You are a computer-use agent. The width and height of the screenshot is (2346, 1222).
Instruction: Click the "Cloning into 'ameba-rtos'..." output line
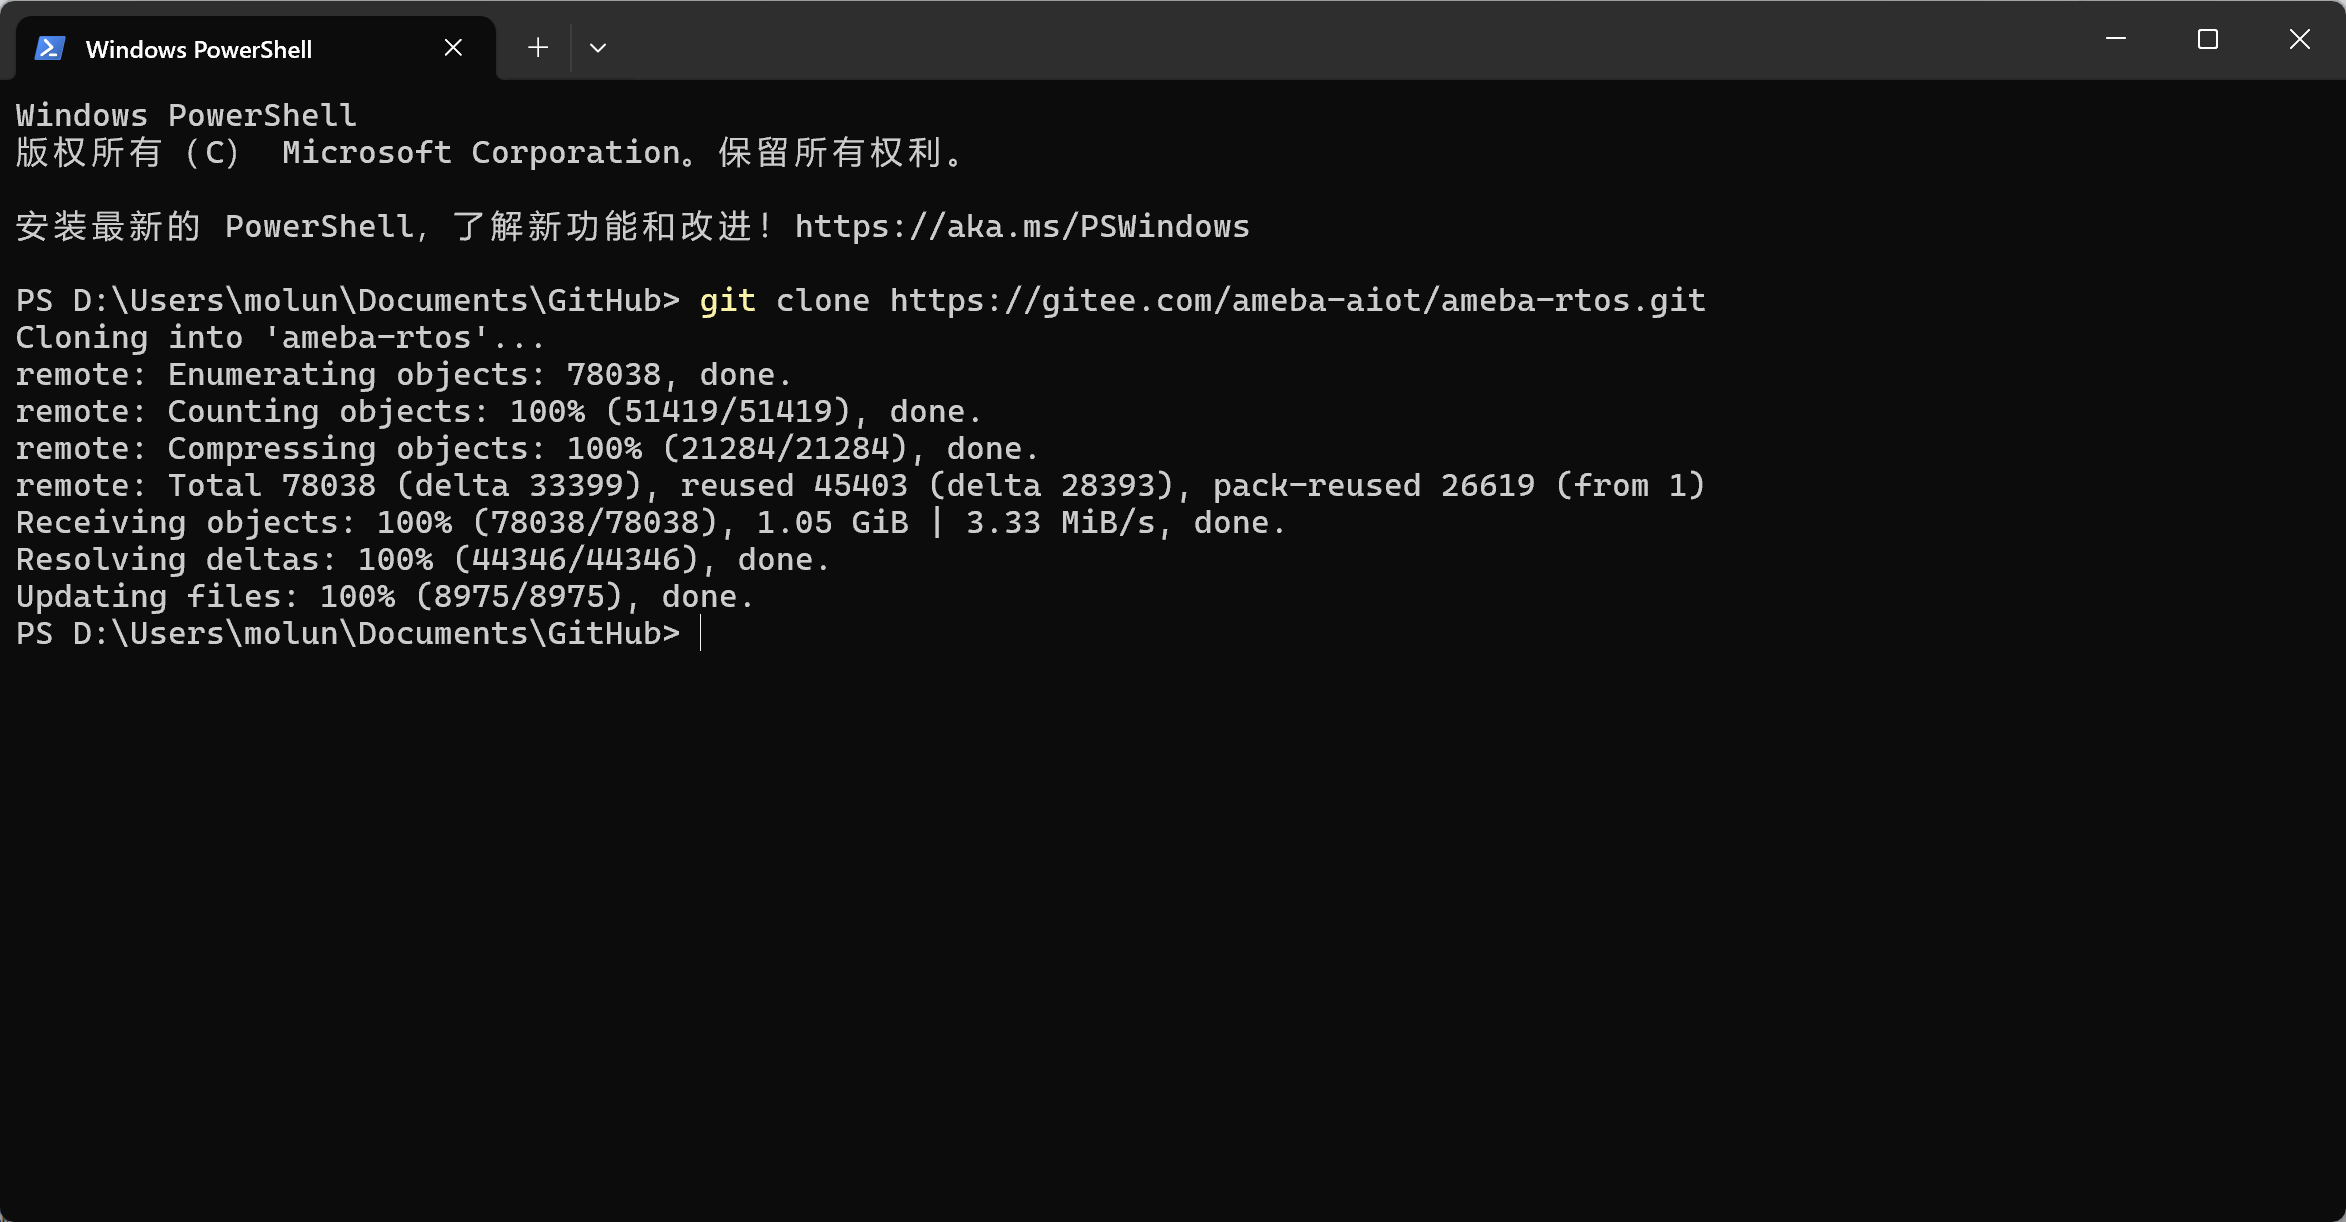tap(280, 338)
